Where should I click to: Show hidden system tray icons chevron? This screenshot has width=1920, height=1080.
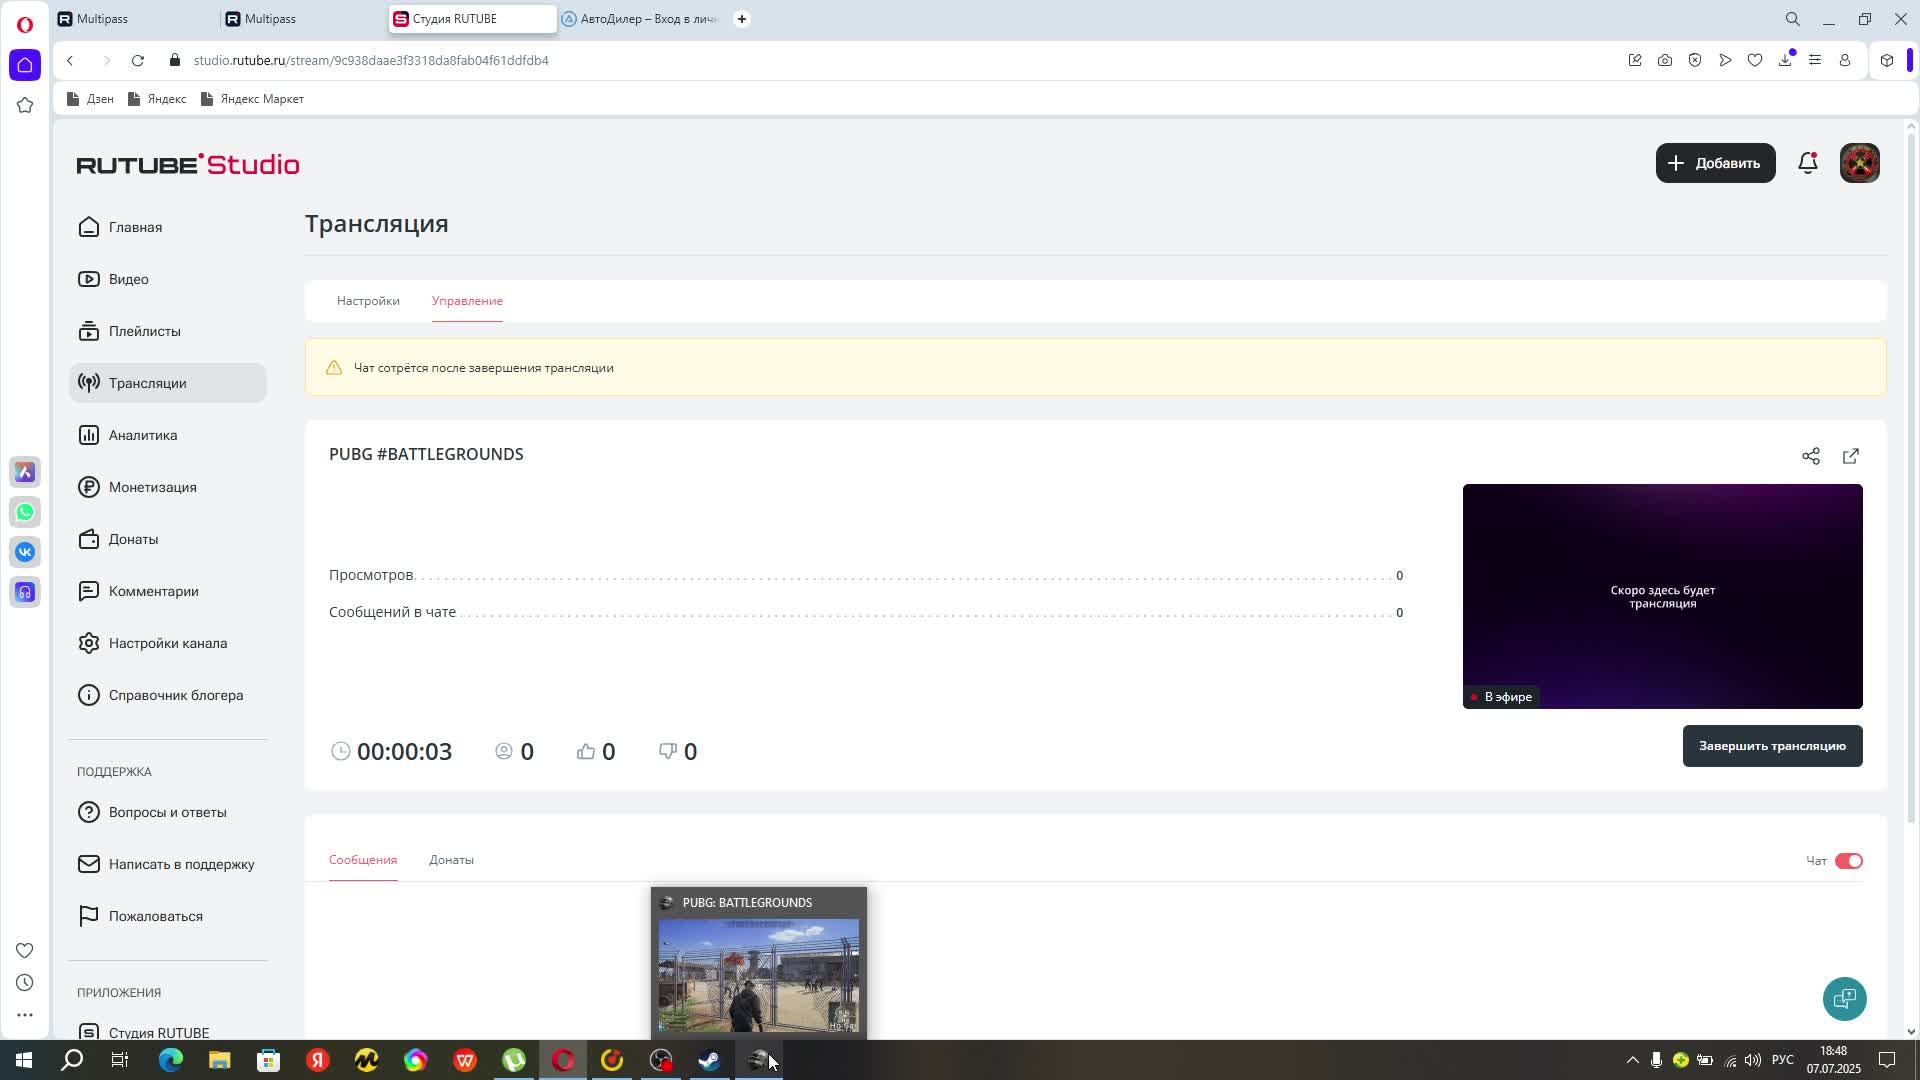pyautogui.click(x=1632, y=1060)
